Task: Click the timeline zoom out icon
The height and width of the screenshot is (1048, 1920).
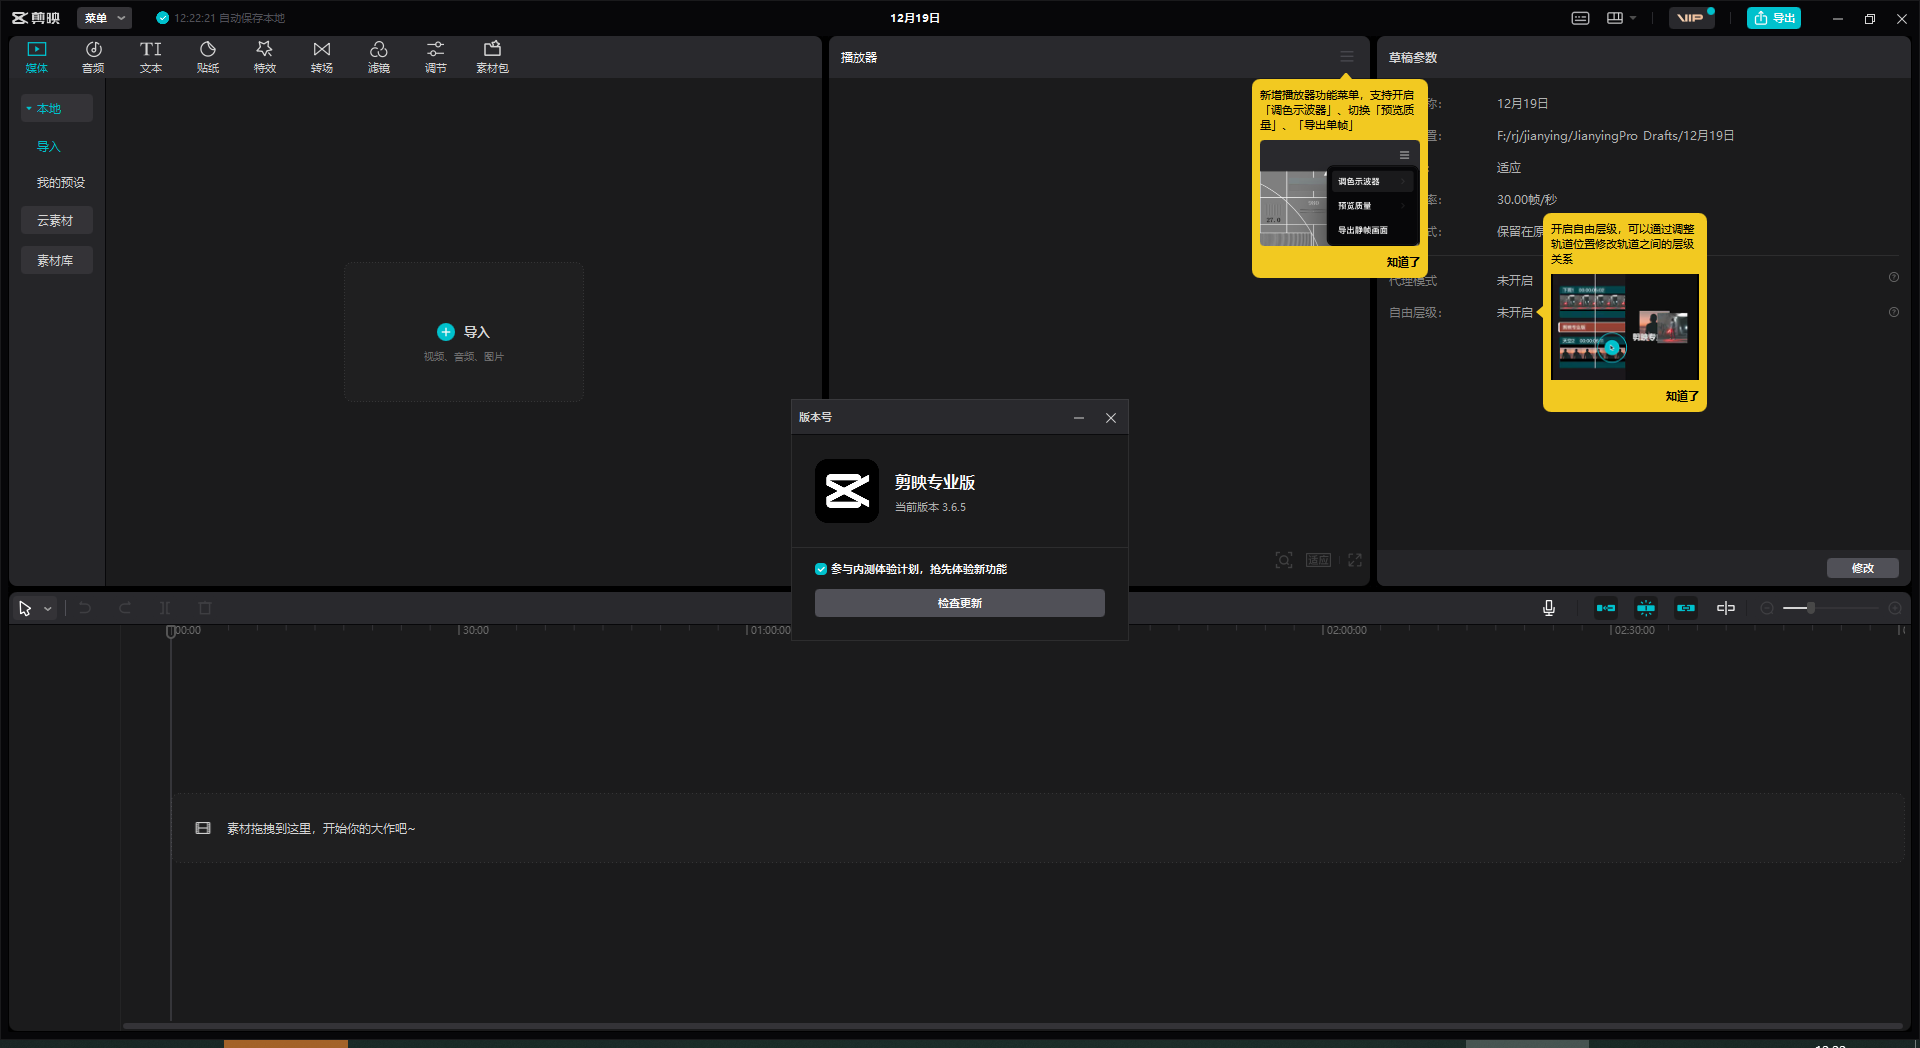Action: point(1767,608)
